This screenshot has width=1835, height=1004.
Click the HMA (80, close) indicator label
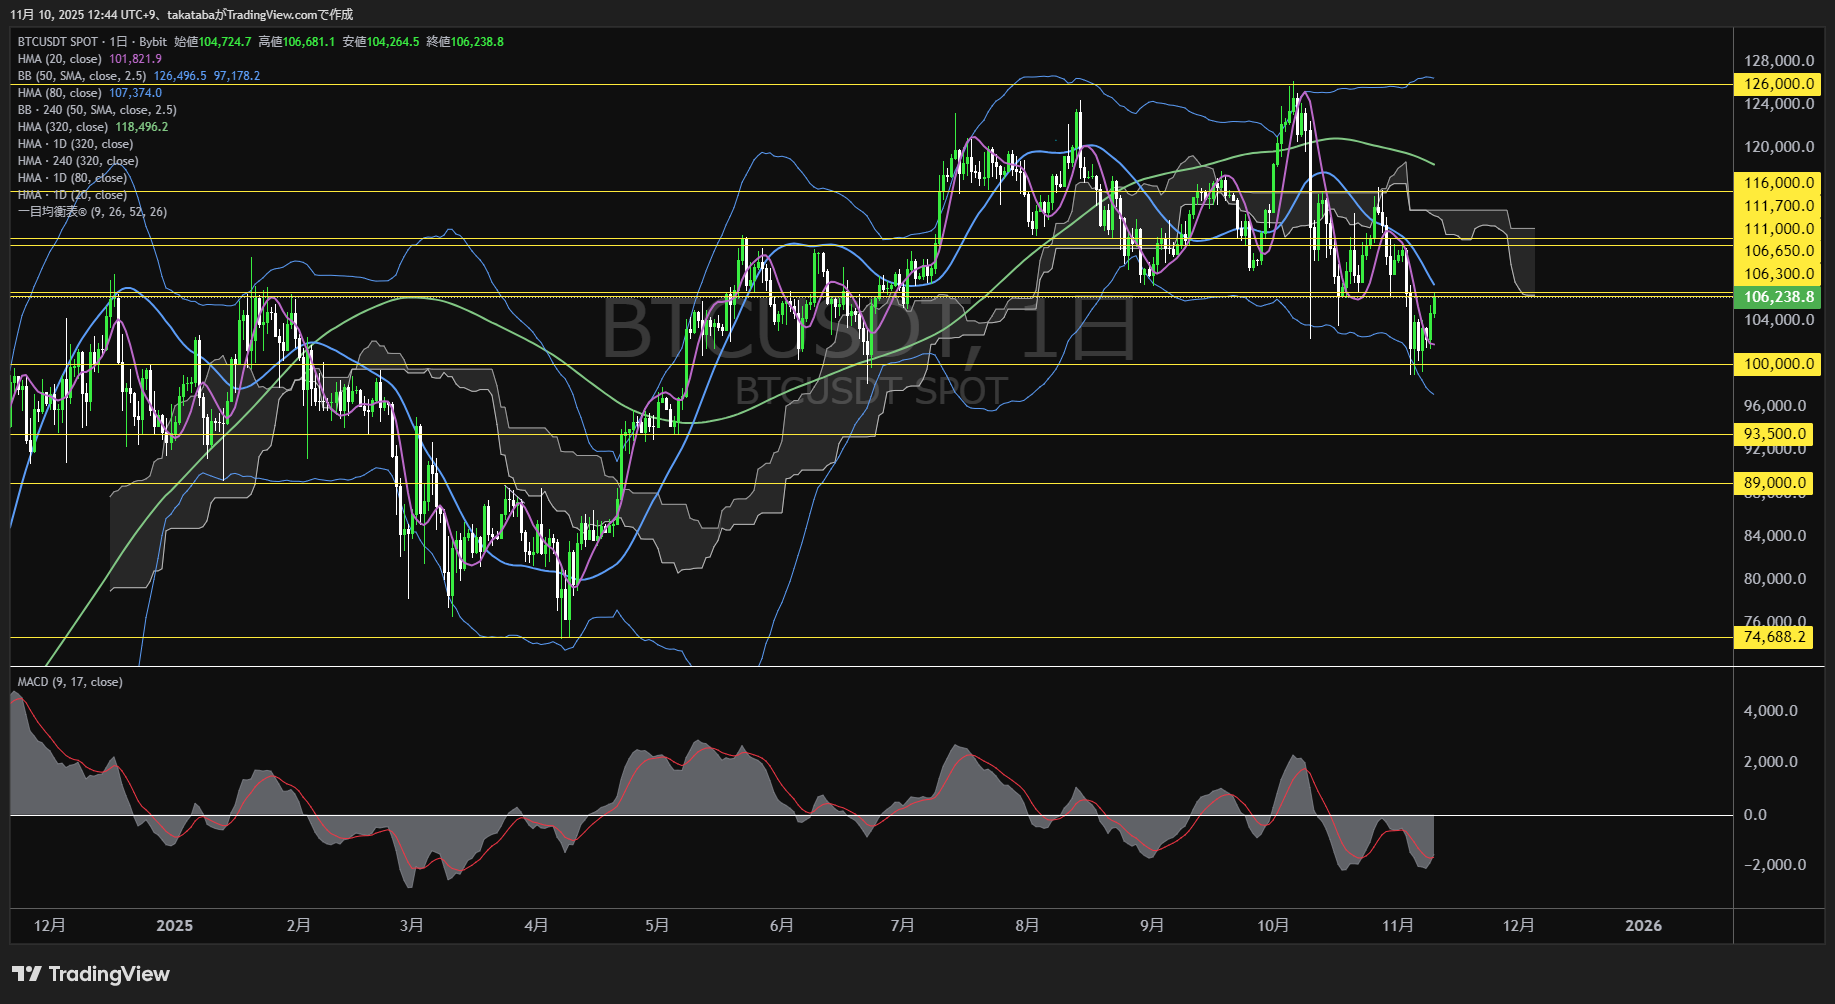point(60,93)
